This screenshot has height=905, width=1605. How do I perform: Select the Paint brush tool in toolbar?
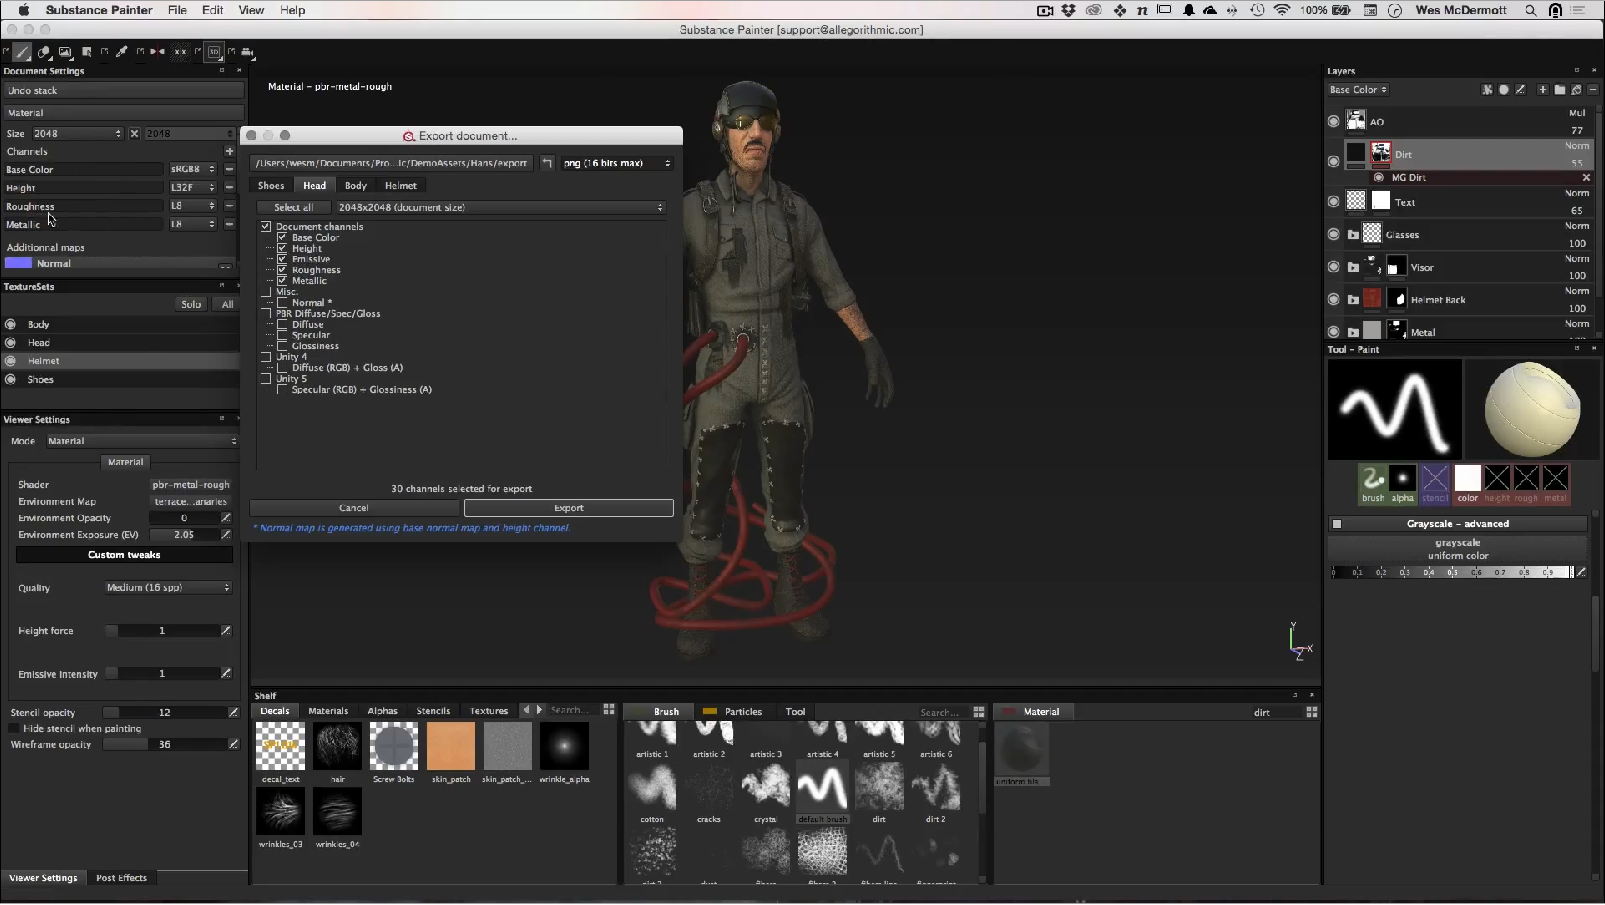point(22,52)
